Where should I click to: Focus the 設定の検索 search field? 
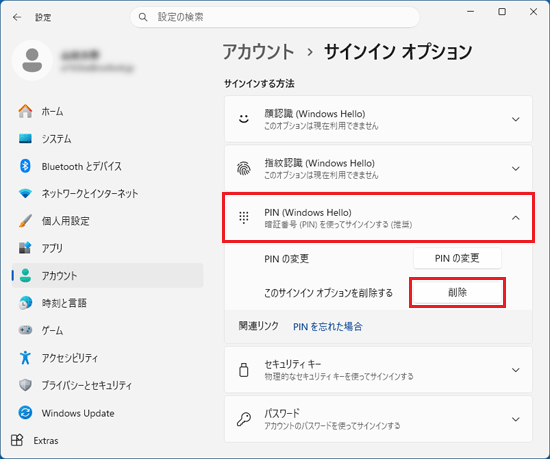pos(275,17)
